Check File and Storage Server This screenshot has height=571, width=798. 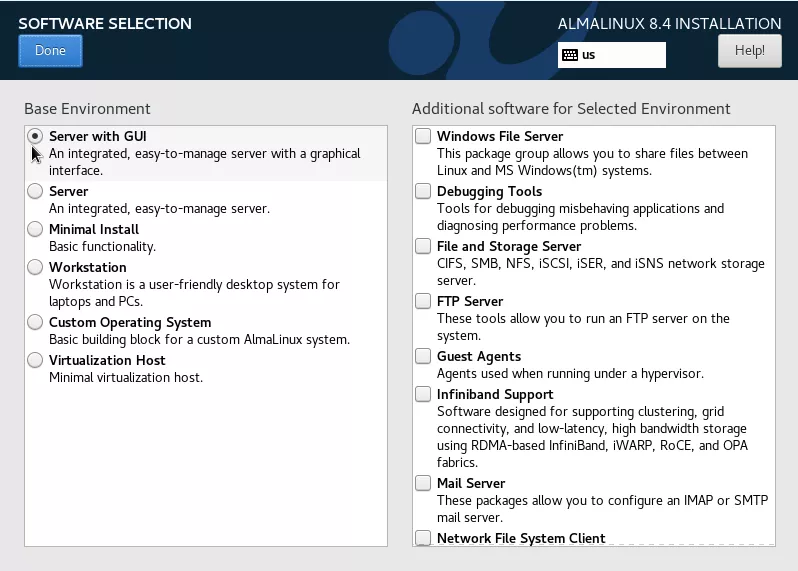click(423, 246)
